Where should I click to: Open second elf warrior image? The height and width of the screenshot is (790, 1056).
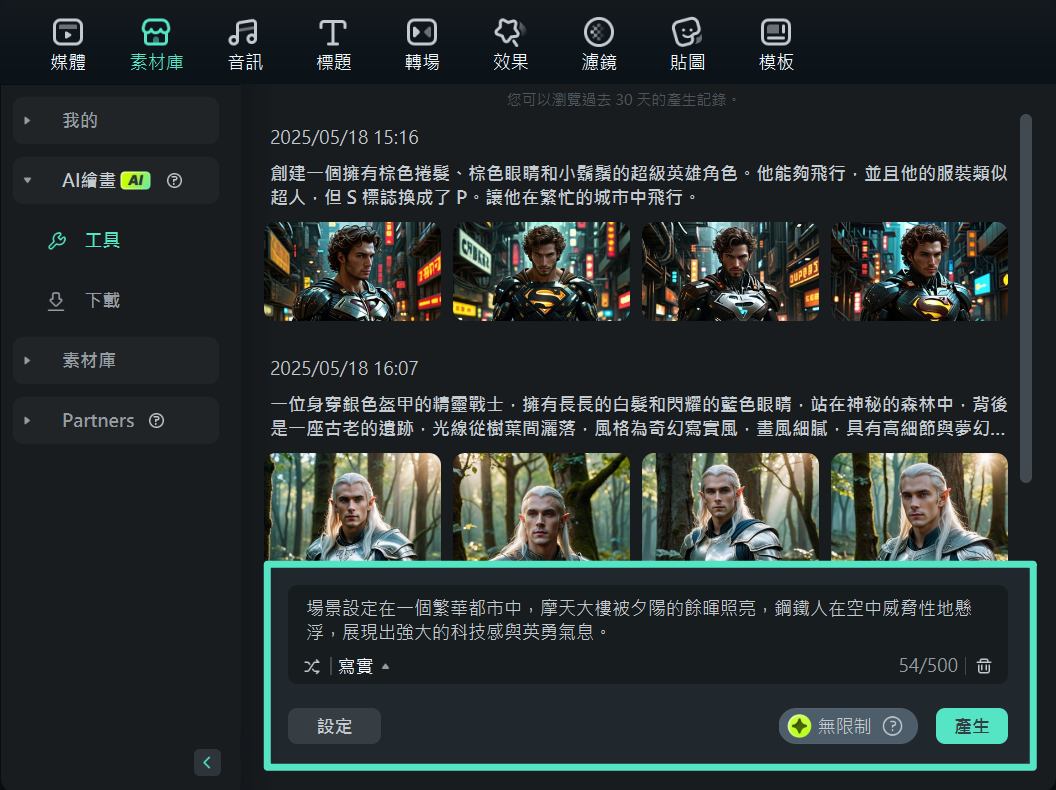coord(541,506)
